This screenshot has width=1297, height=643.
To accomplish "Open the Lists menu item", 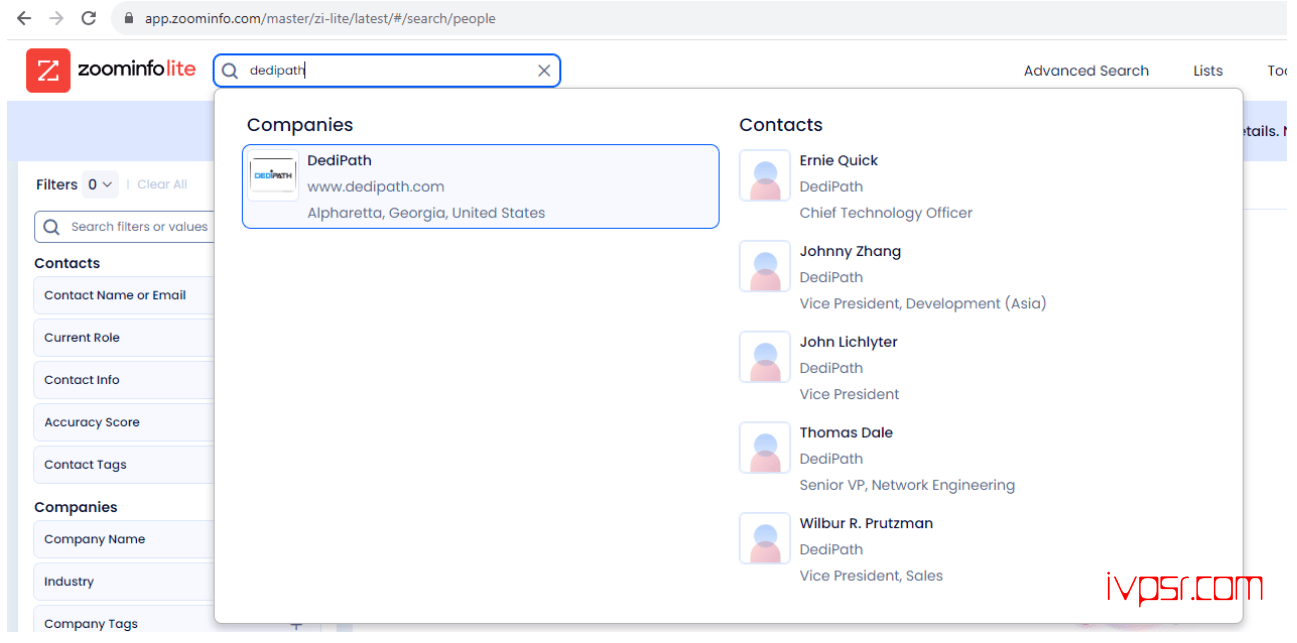I will point(1208,71).
